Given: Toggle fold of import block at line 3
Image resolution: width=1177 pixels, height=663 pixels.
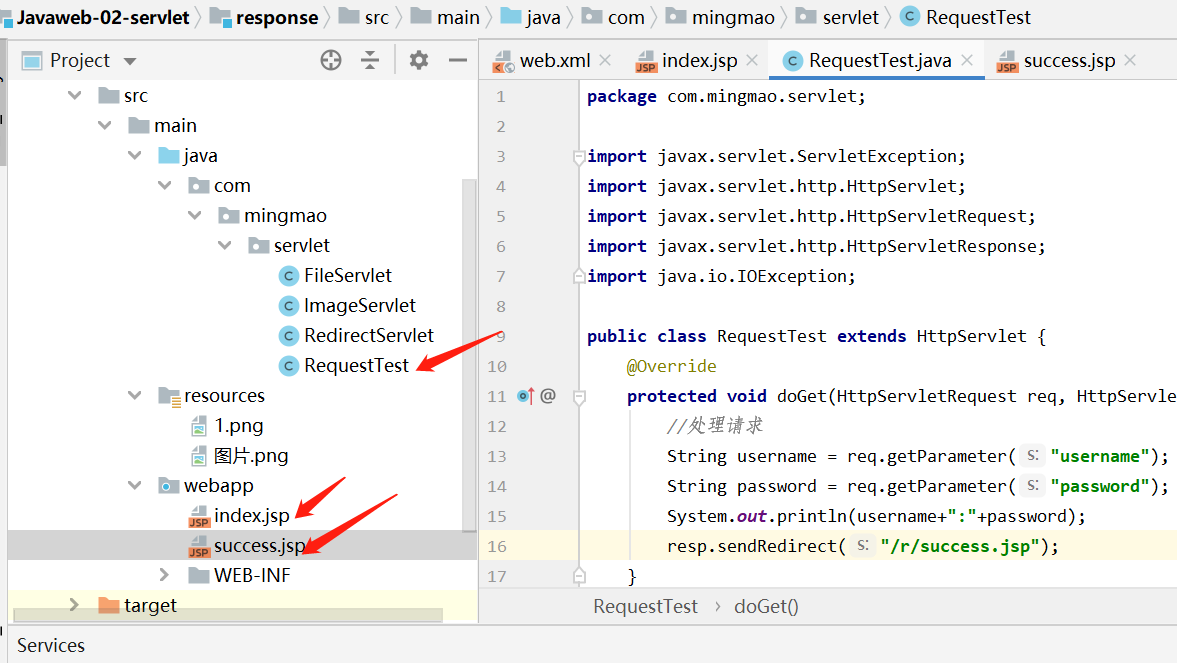Looking at the screenshot, I should click(578, 157).
